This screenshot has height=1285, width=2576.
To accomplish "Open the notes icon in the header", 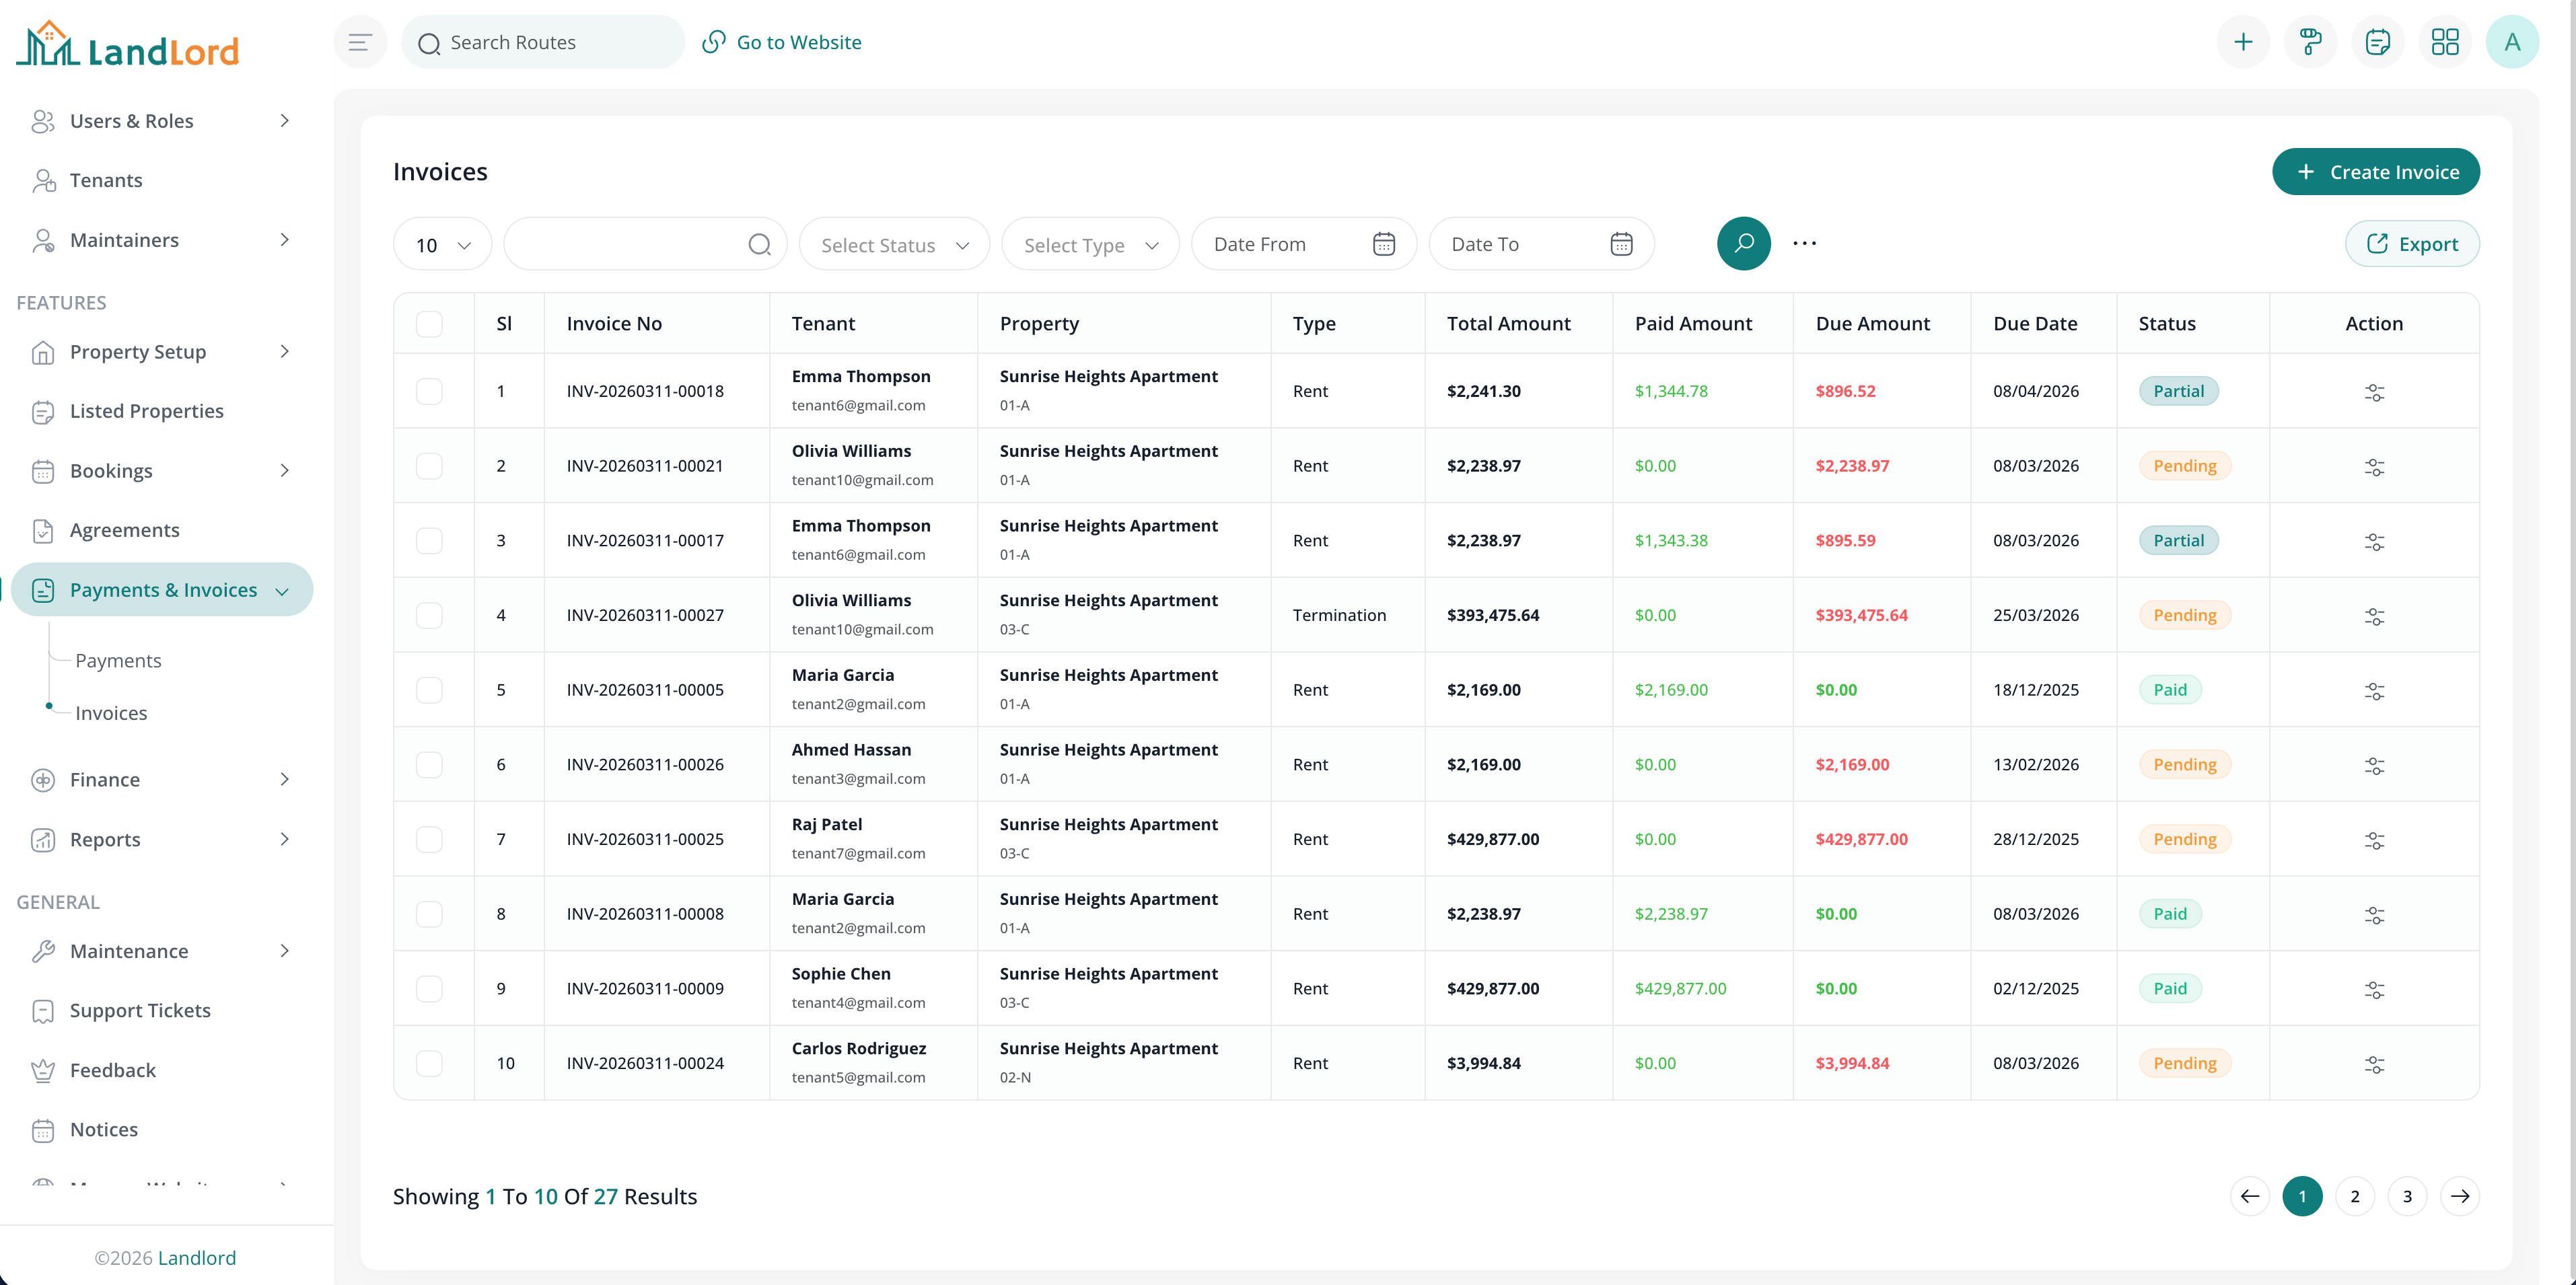I will coord(2378,42).
